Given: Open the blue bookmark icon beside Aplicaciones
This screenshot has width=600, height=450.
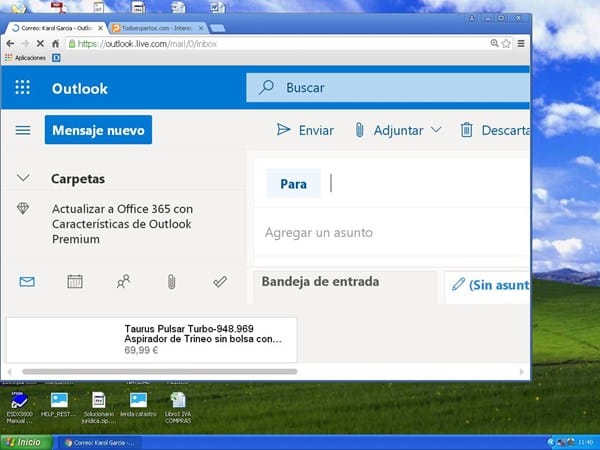Looking at the screenshot, I should [56, 58].
